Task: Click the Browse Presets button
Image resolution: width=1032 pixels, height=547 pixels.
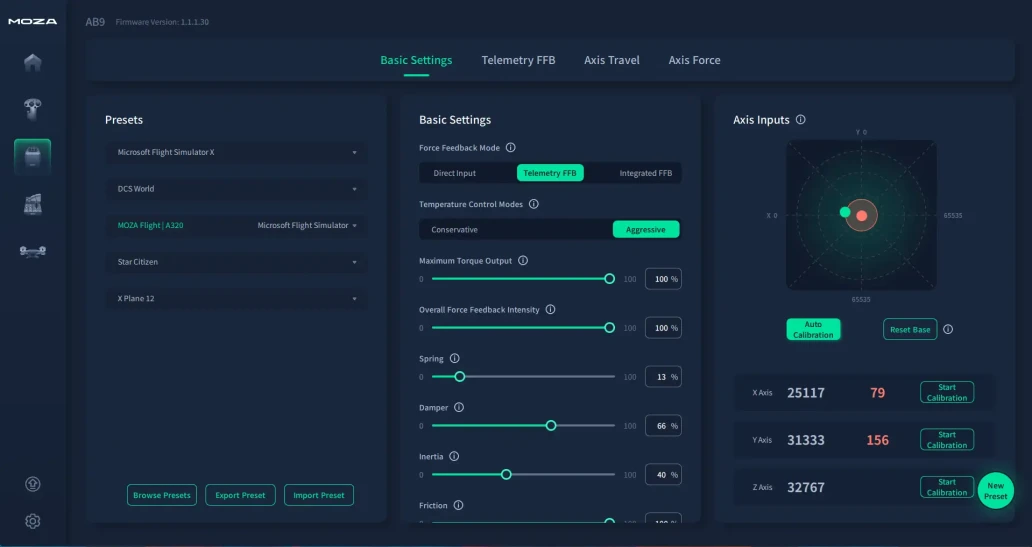Action: [x=162, y=495]
